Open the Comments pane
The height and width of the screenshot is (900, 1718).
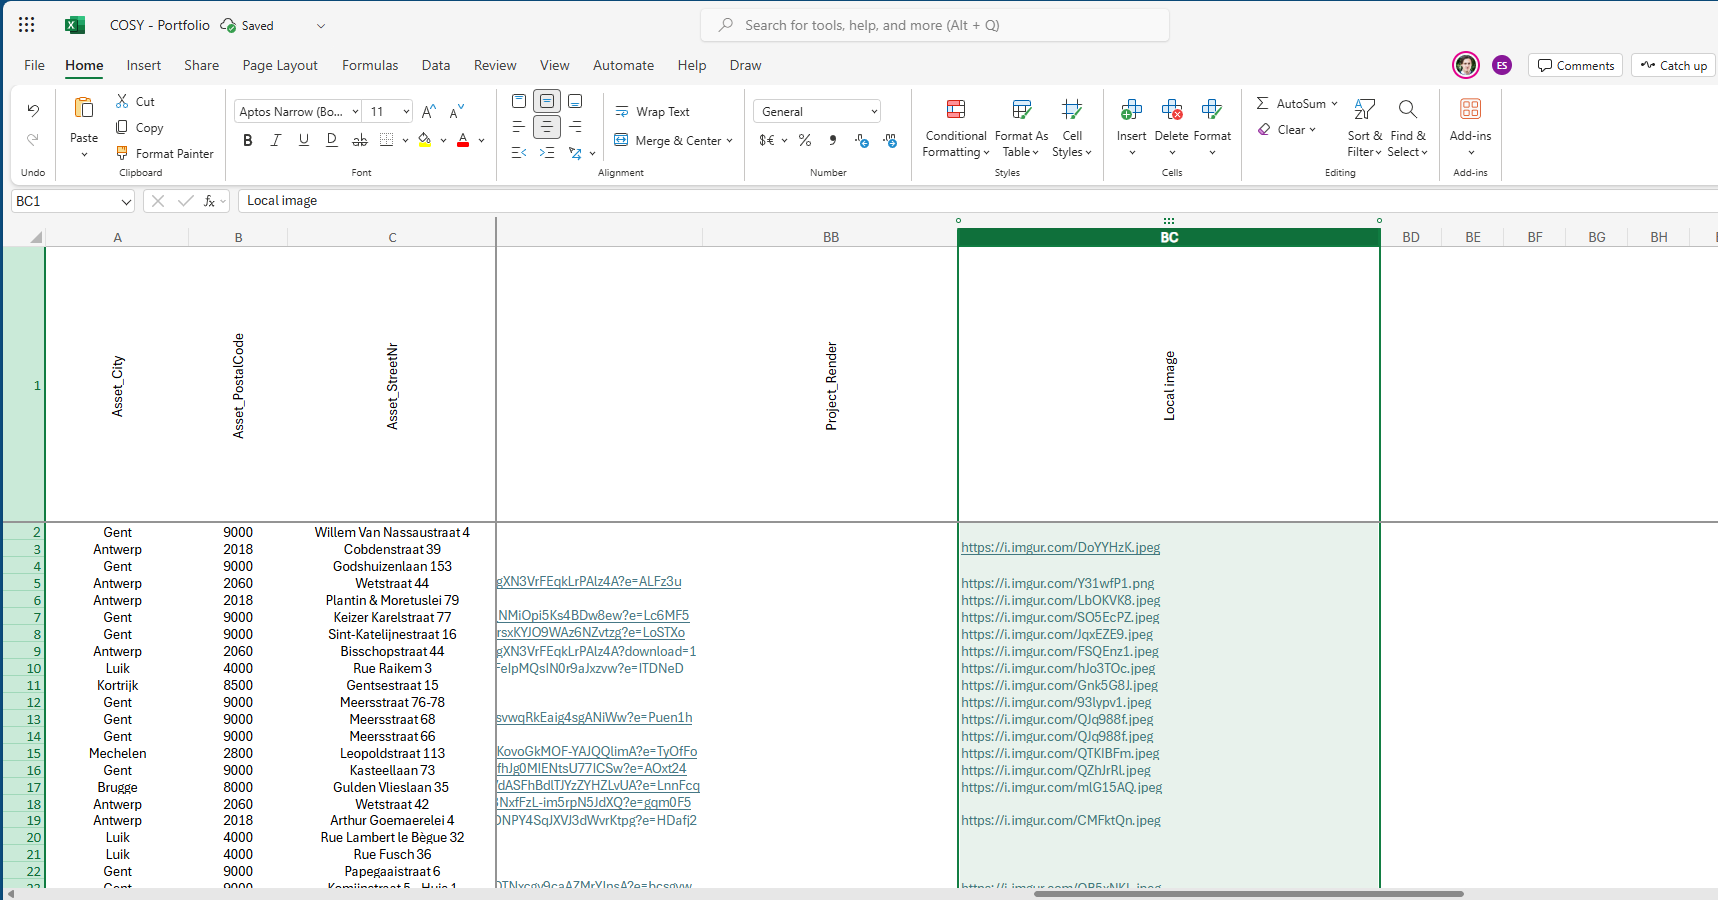[x=1576, y=65]
